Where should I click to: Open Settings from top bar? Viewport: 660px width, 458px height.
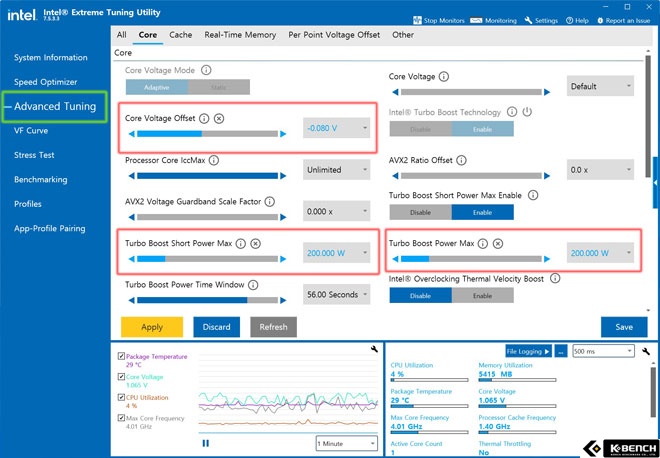(x=541, y=20)
